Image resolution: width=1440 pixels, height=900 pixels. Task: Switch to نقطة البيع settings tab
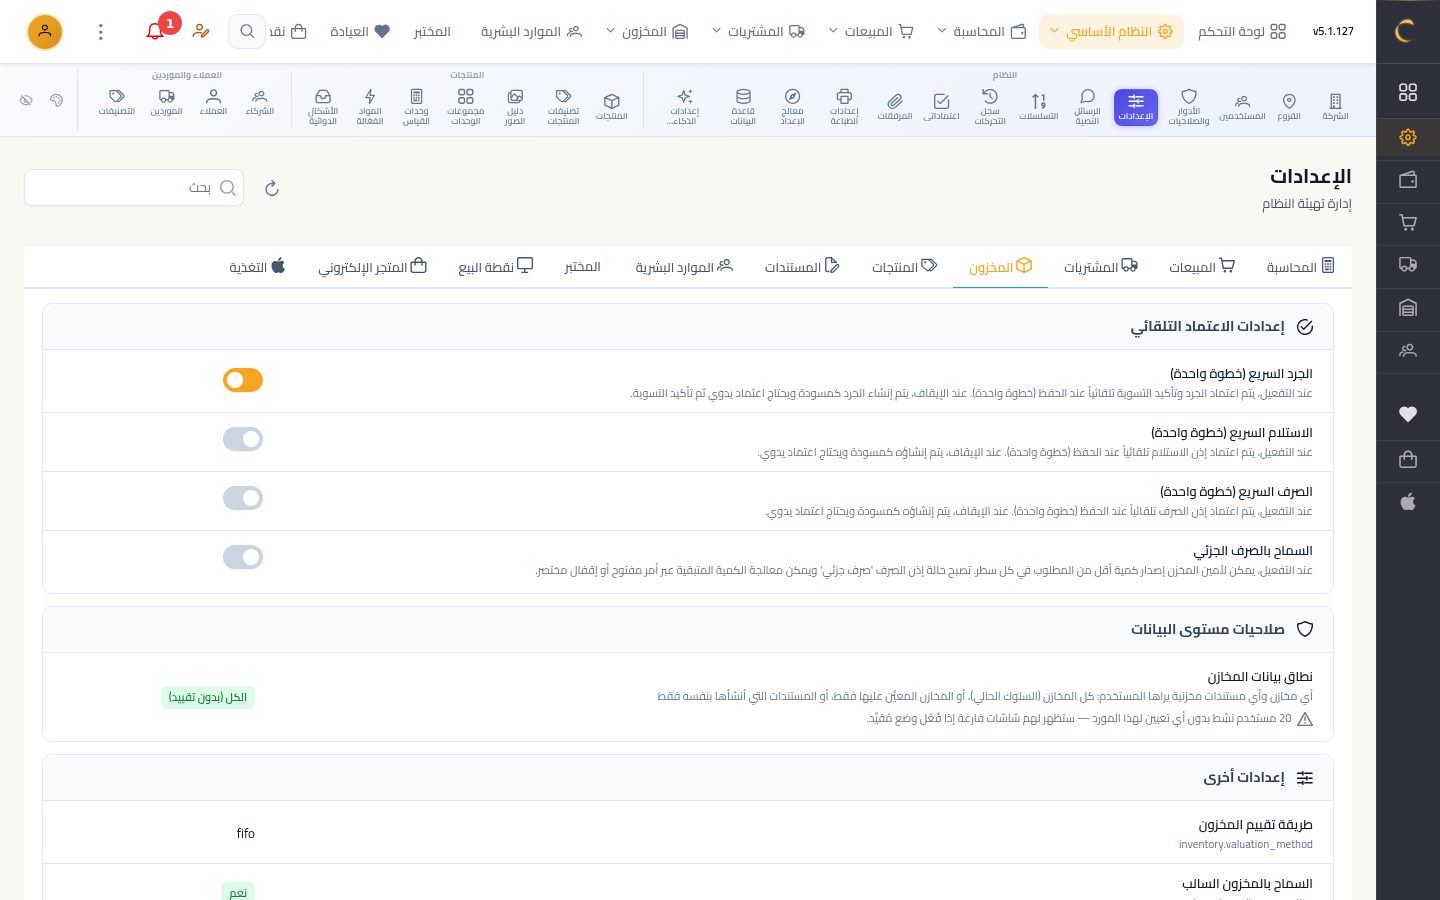(496, 267)
